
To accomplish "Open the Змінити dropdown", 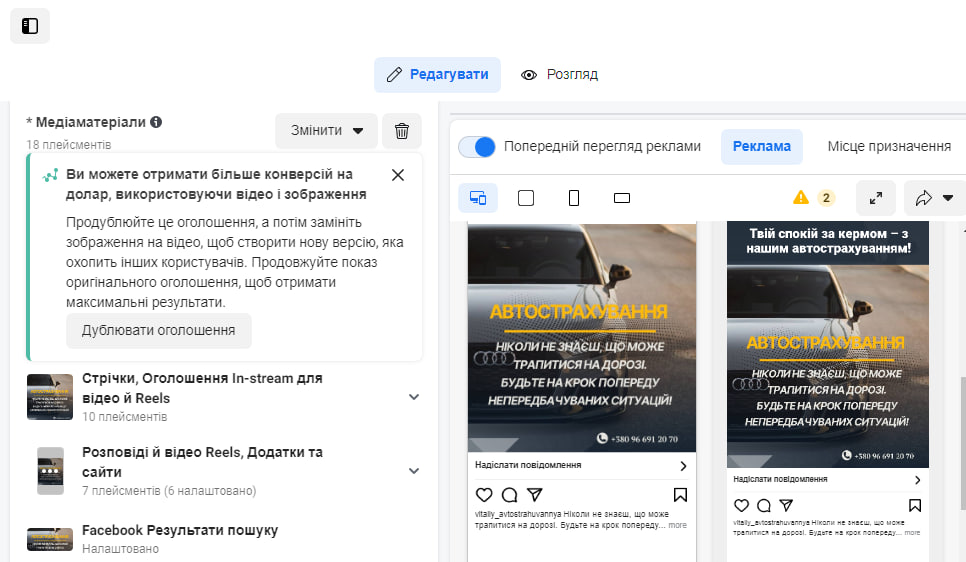I will [326, 131].
